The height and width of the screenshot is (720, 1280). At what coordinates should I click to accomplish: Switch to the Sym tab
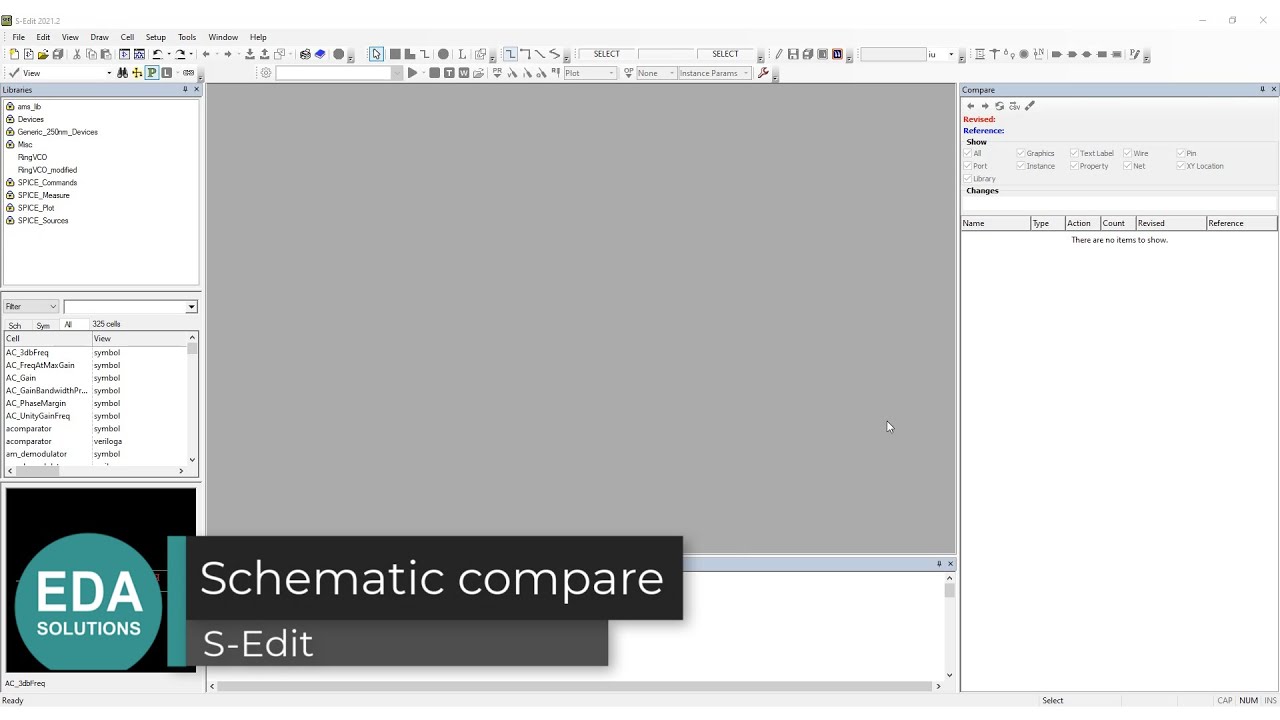click(x=43, y=325)
